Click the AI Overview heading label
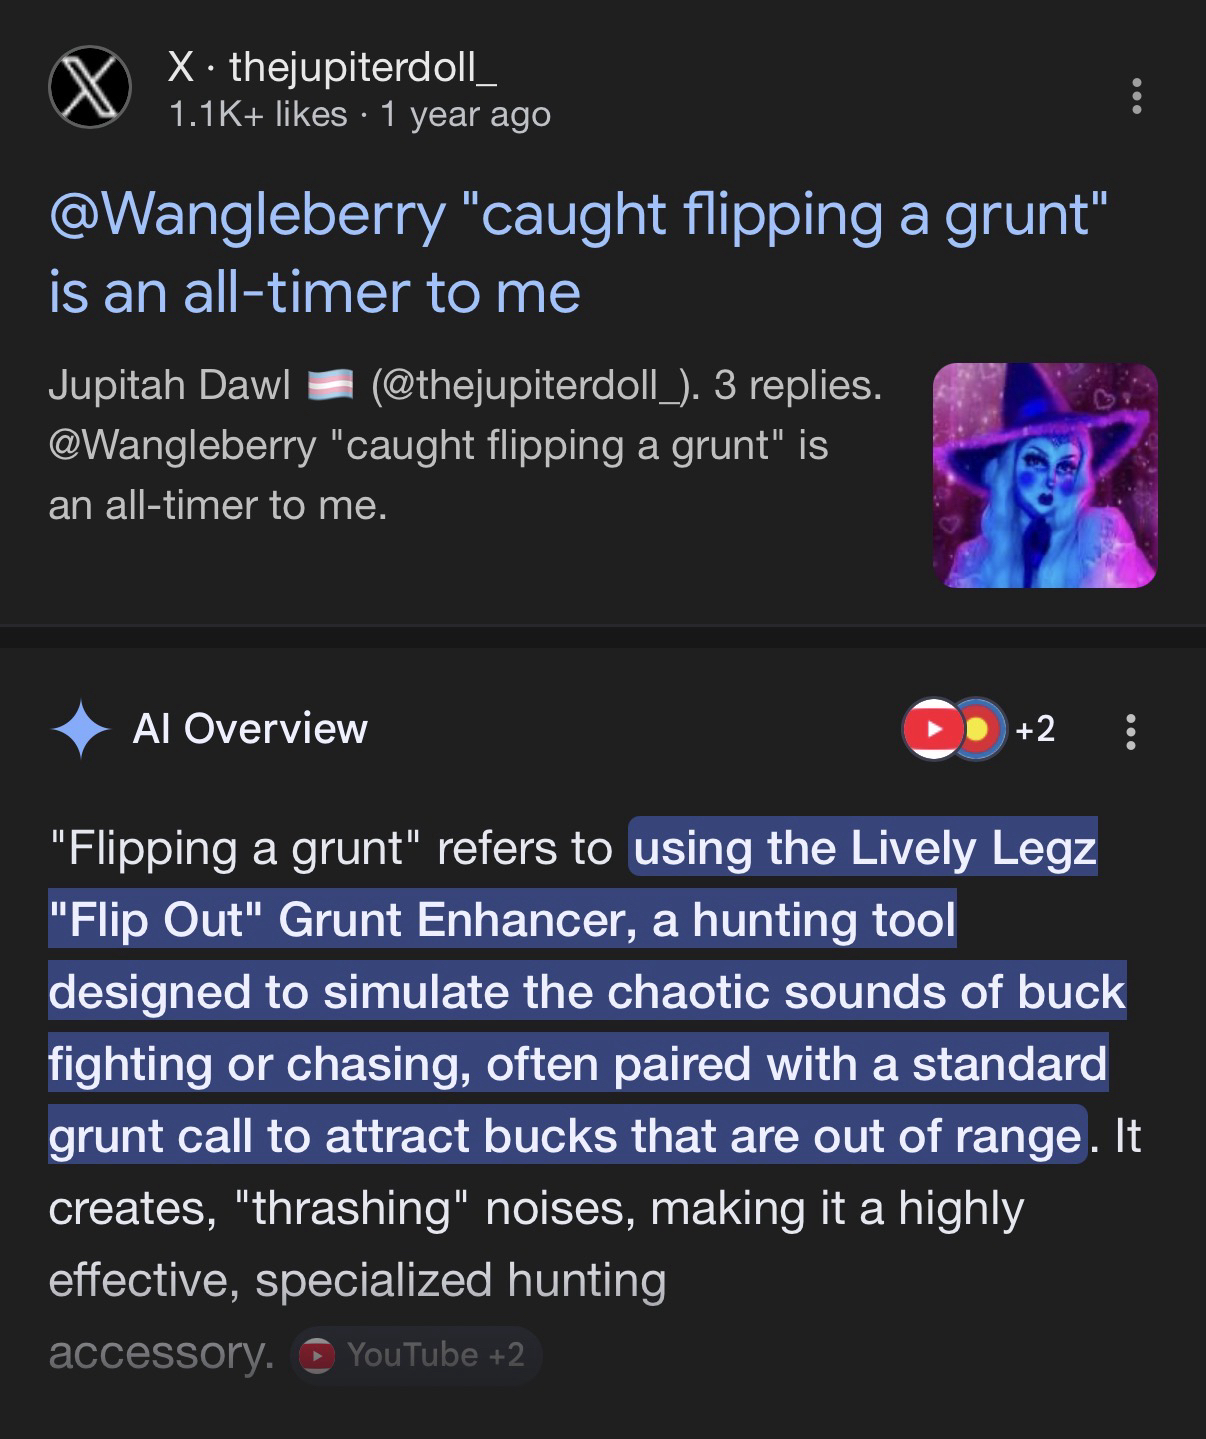Screen dimensions: 1206x1439 tap(250, 729)
